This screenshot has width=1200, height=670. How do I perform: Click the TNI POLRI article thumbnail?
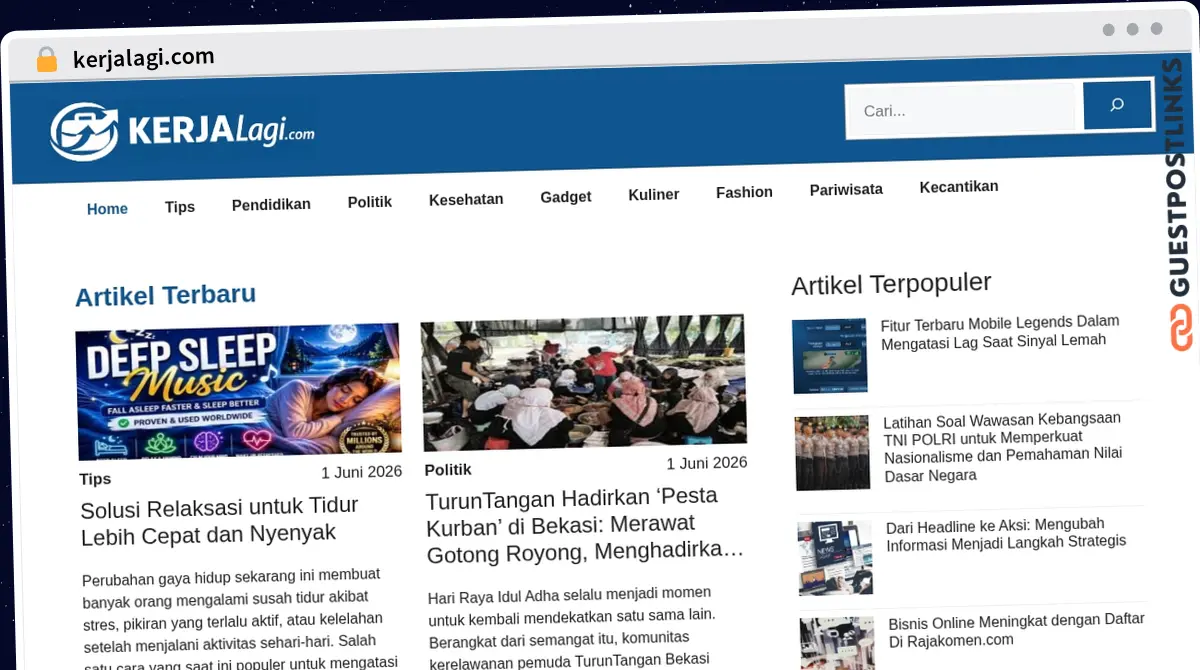(x=833, y=452)
